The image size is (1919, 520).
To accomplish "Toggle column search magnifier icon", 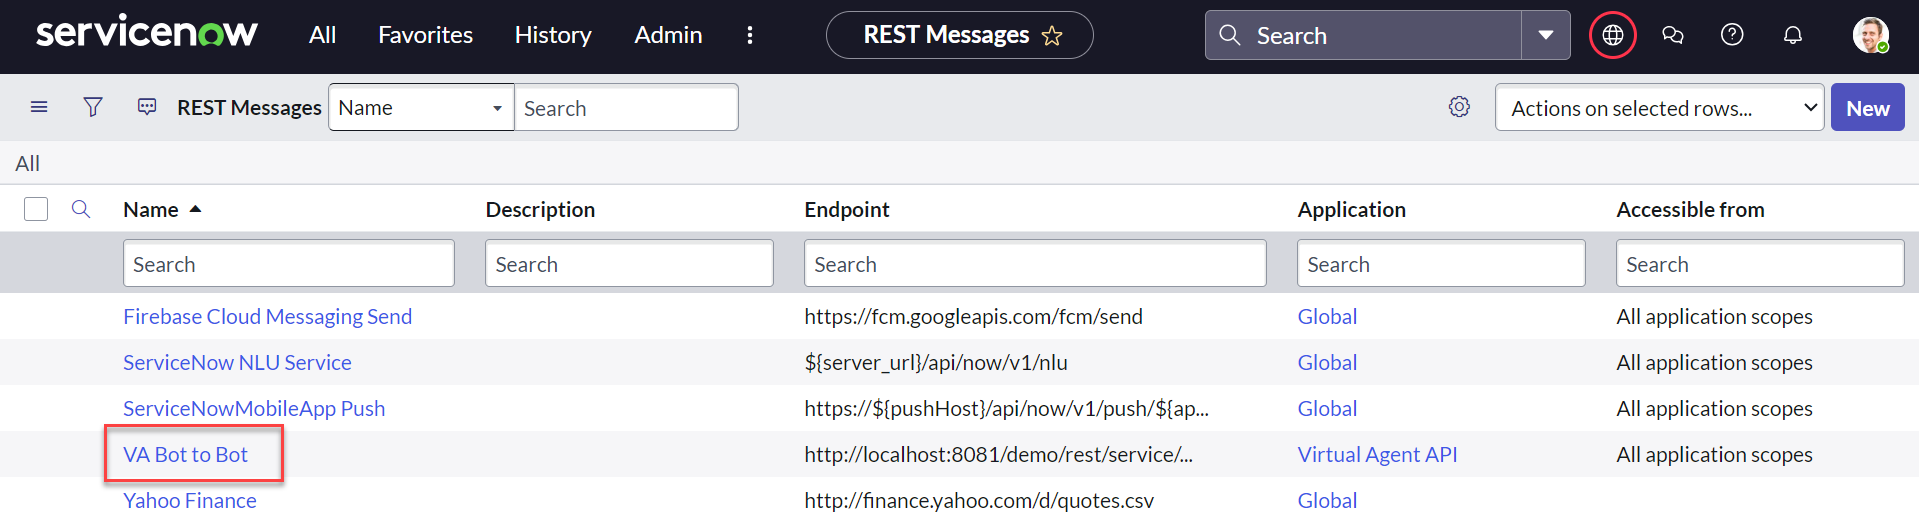I will (81, 209).
